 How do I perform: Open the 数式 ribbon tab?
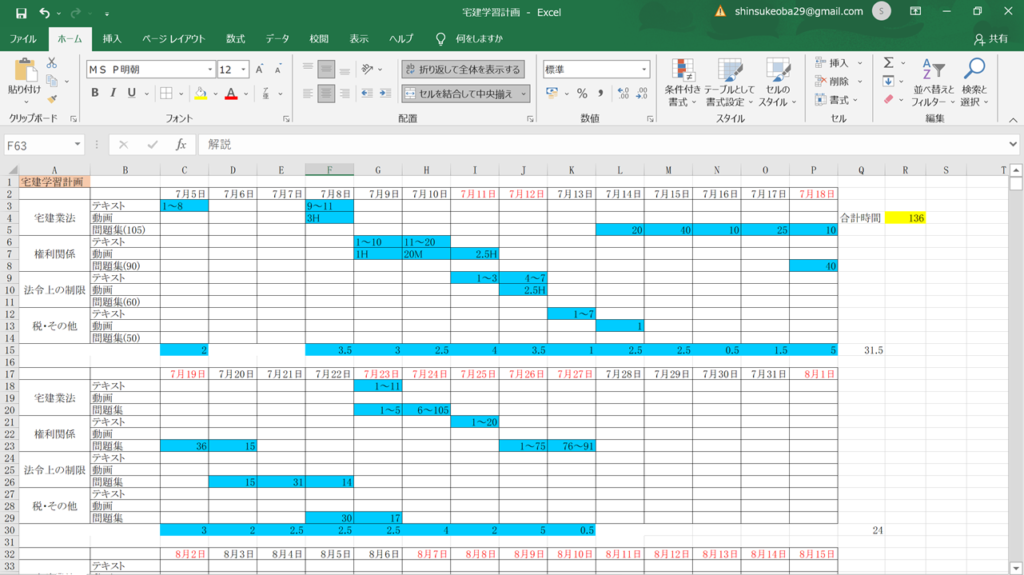(x=235, y=38)
